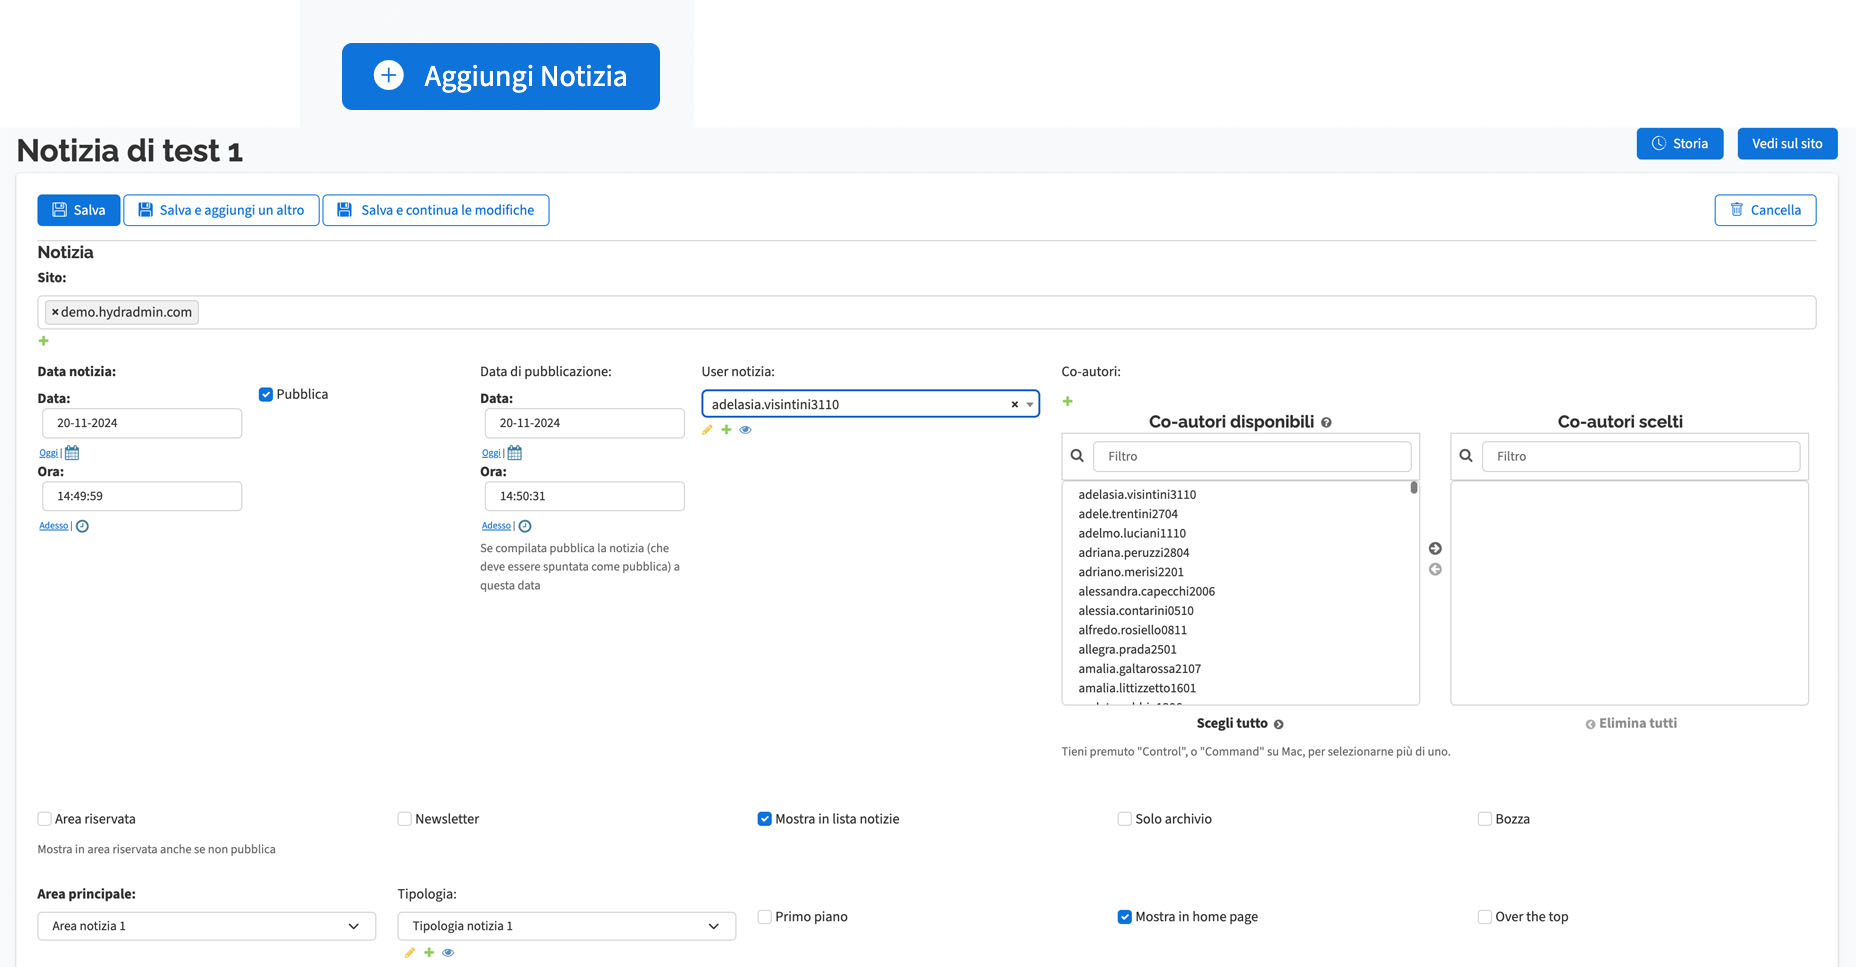This screenshot has height=967, width=1856.
Task: Open calendar picker for publication date
Action: click(x=515, y=453)
